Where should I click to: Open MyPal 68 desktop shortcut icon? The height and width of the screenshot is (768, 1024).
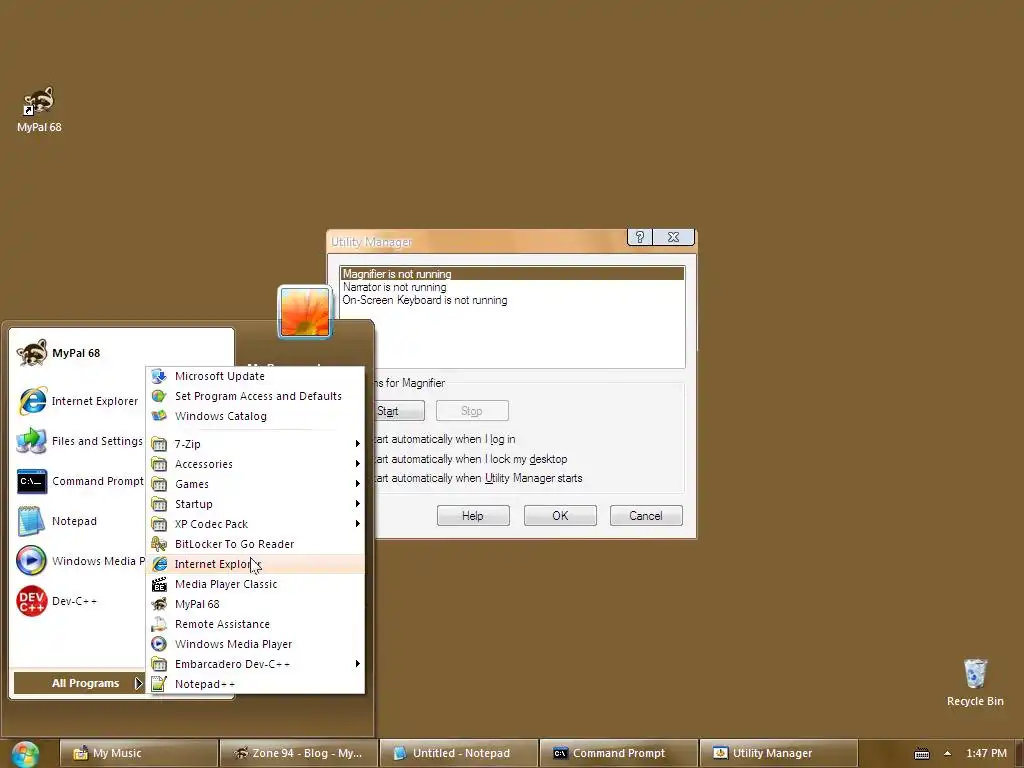pyautogui.click(x=39, y=109)
